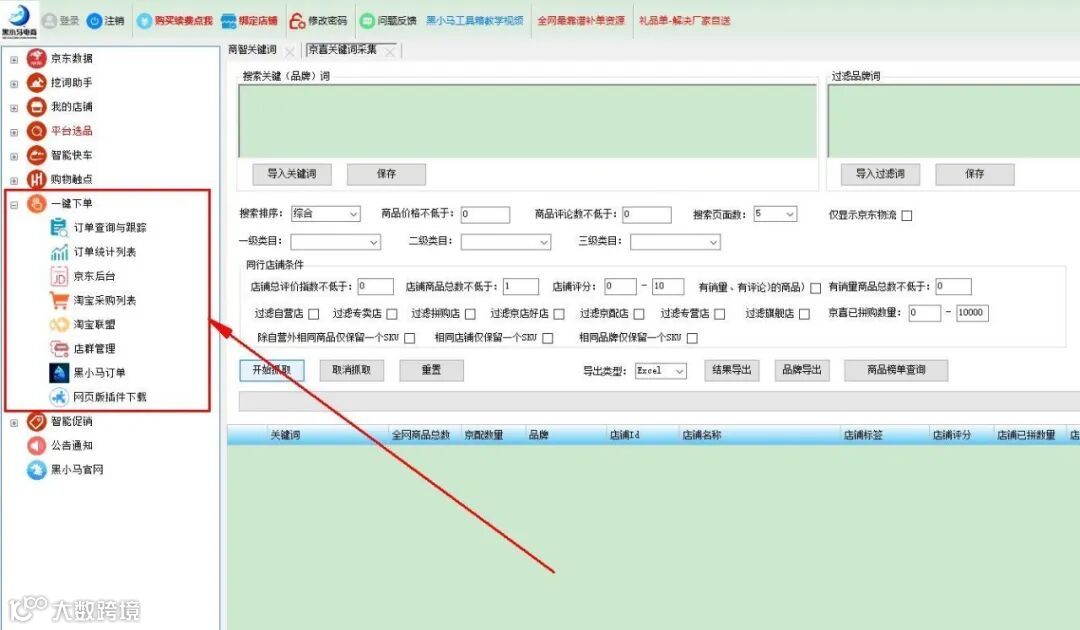
Task: Click the 过滤品牌词 text area
Action: click(953, 121)
